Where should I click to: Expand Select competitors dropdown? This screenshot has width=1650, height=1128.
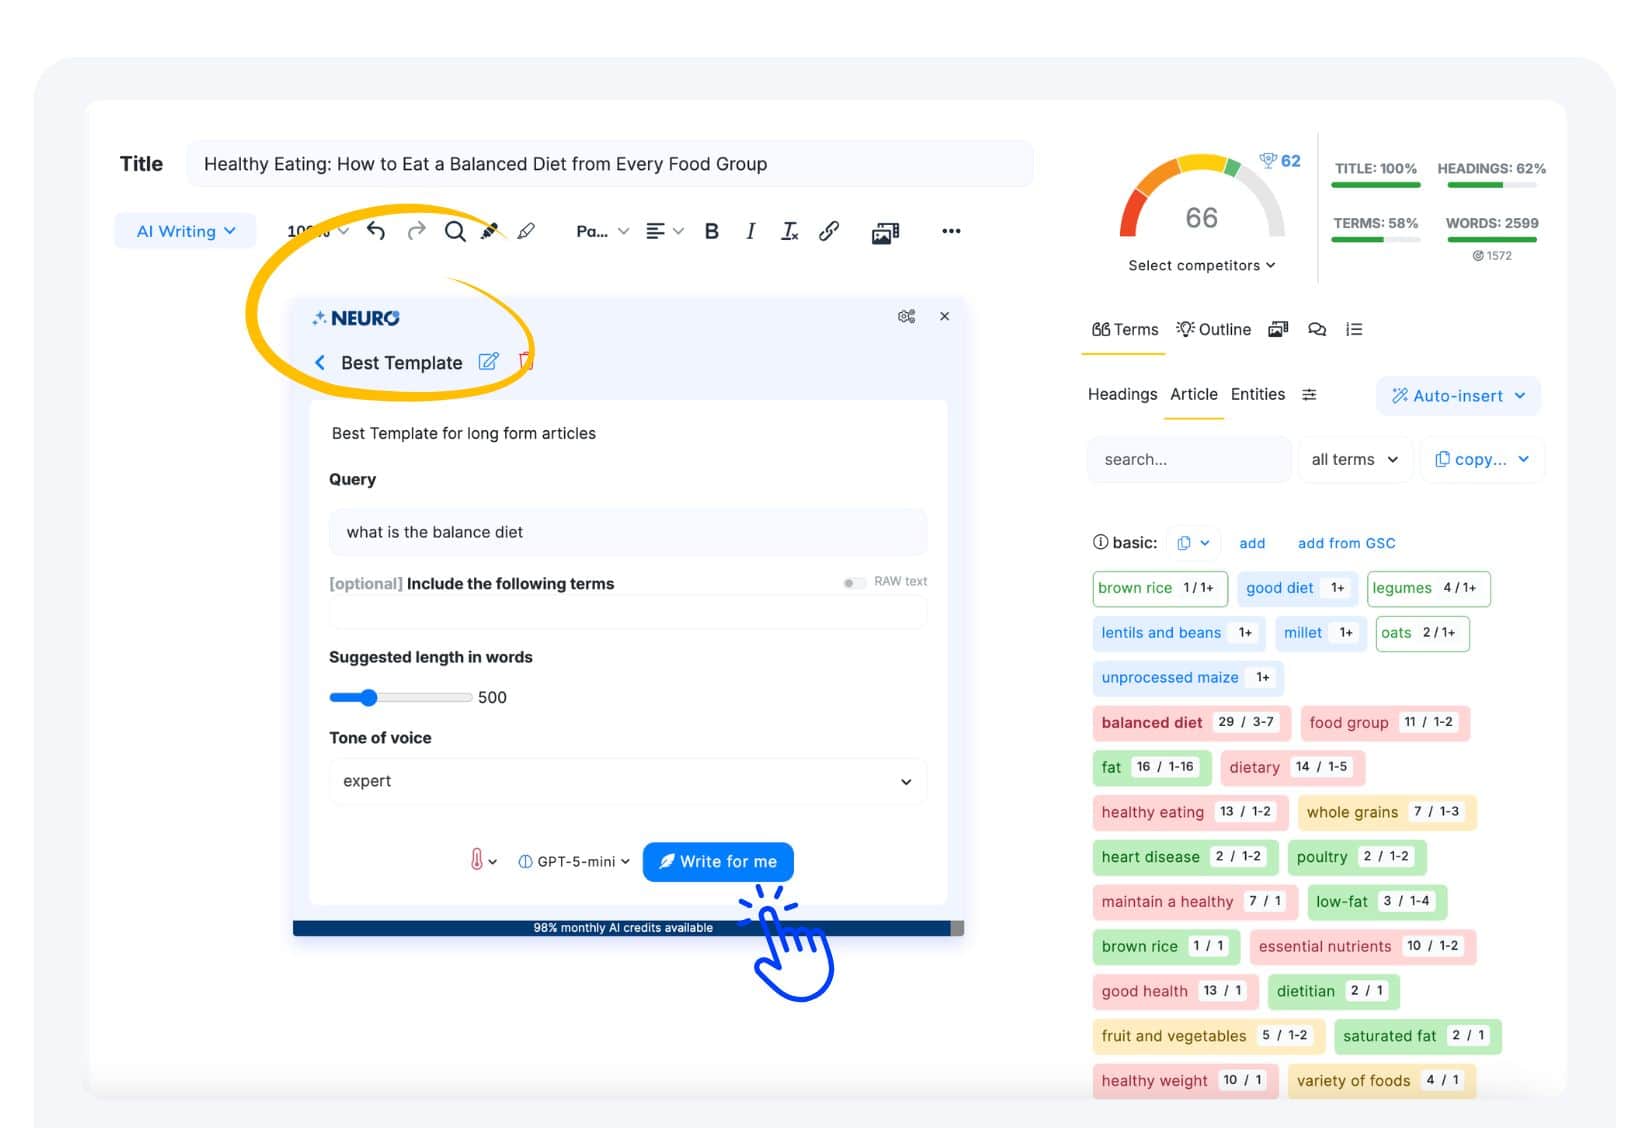click(1202, 265)
